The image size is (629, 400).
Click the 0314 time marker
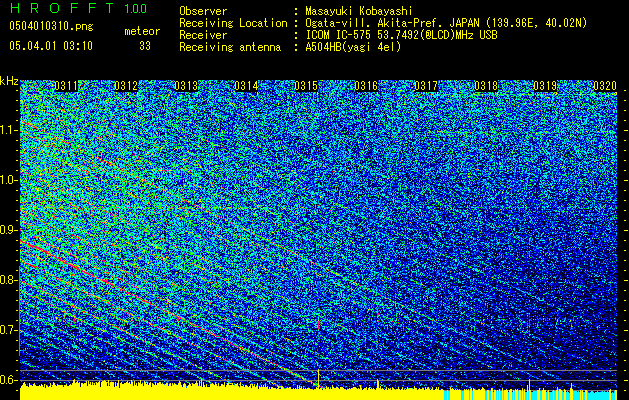click(246, 86)
